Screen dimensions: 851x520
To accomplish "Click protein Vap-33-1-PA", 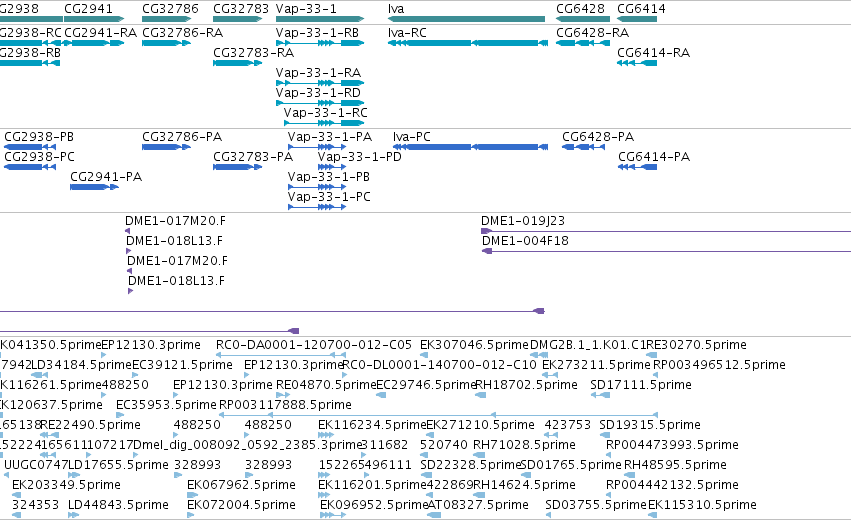I will tap(330, 137).
